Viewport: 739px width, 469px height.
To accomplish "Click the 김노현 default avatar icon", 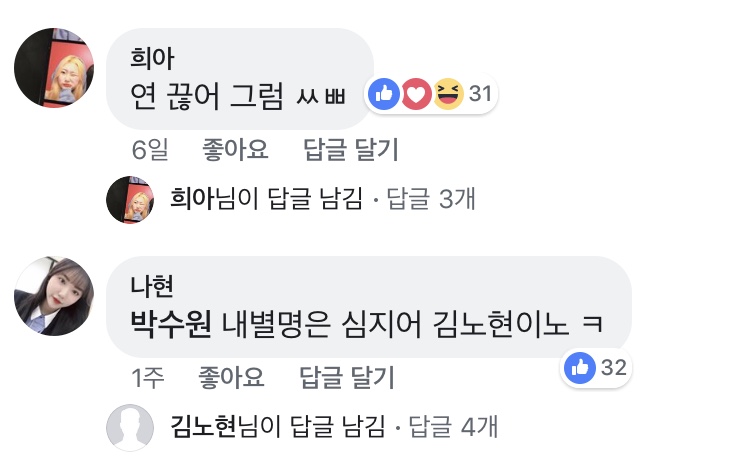I will 130,427.
